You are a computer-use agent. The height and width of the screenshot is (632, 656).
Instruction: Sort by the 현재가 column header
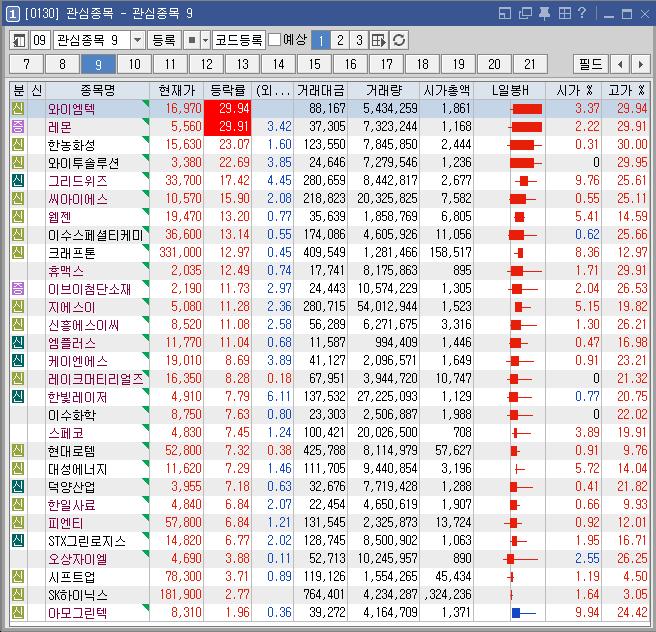point(177,90)
